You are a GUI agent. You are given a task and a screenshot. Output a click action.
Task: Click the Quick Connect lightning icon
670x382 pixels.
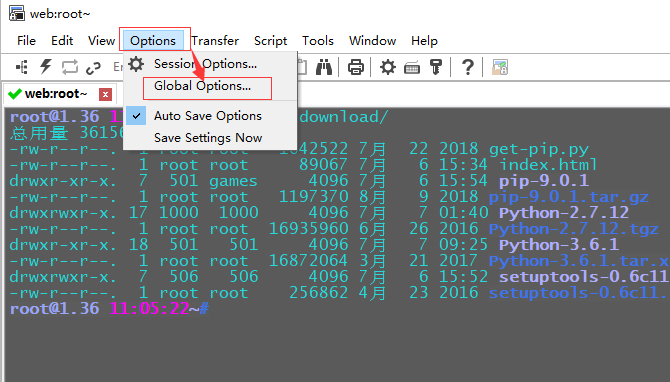point(46,67)
